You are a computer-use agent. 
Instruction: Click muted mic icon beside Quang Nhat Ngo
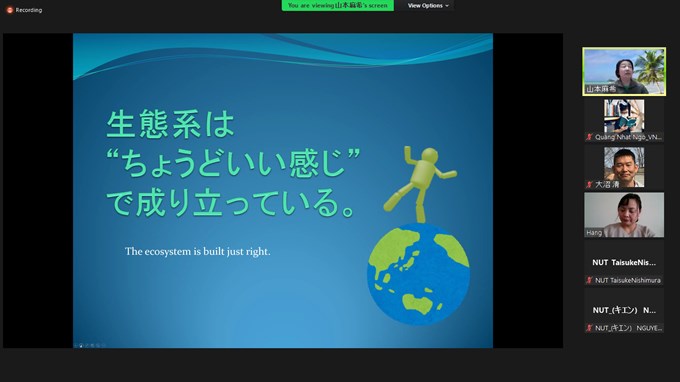tap(589, 137)
